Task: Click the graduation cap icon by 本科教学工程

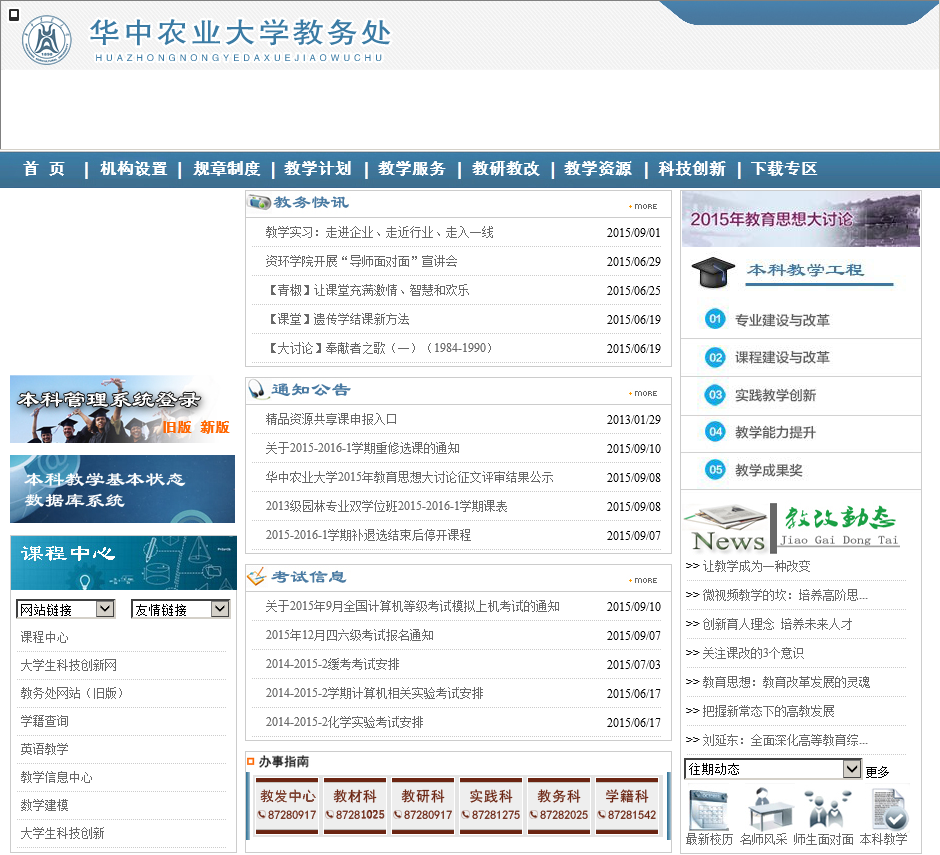Action: (x=713, y=273)
